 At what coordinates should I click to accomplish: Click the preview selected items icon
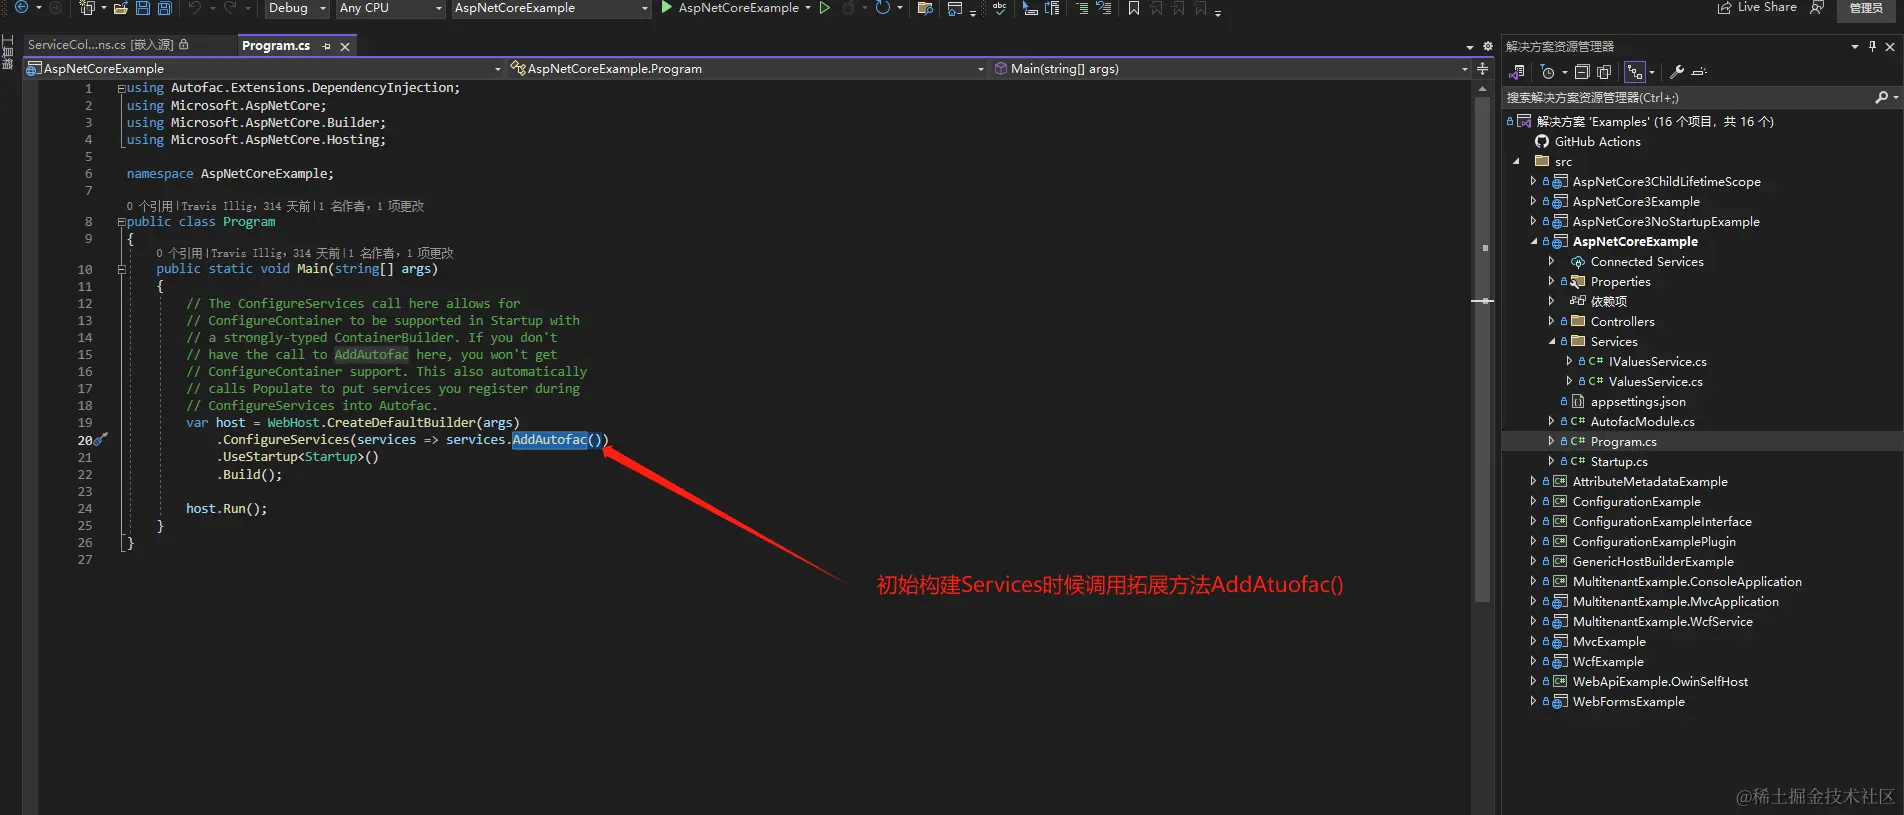[1699, 72]
